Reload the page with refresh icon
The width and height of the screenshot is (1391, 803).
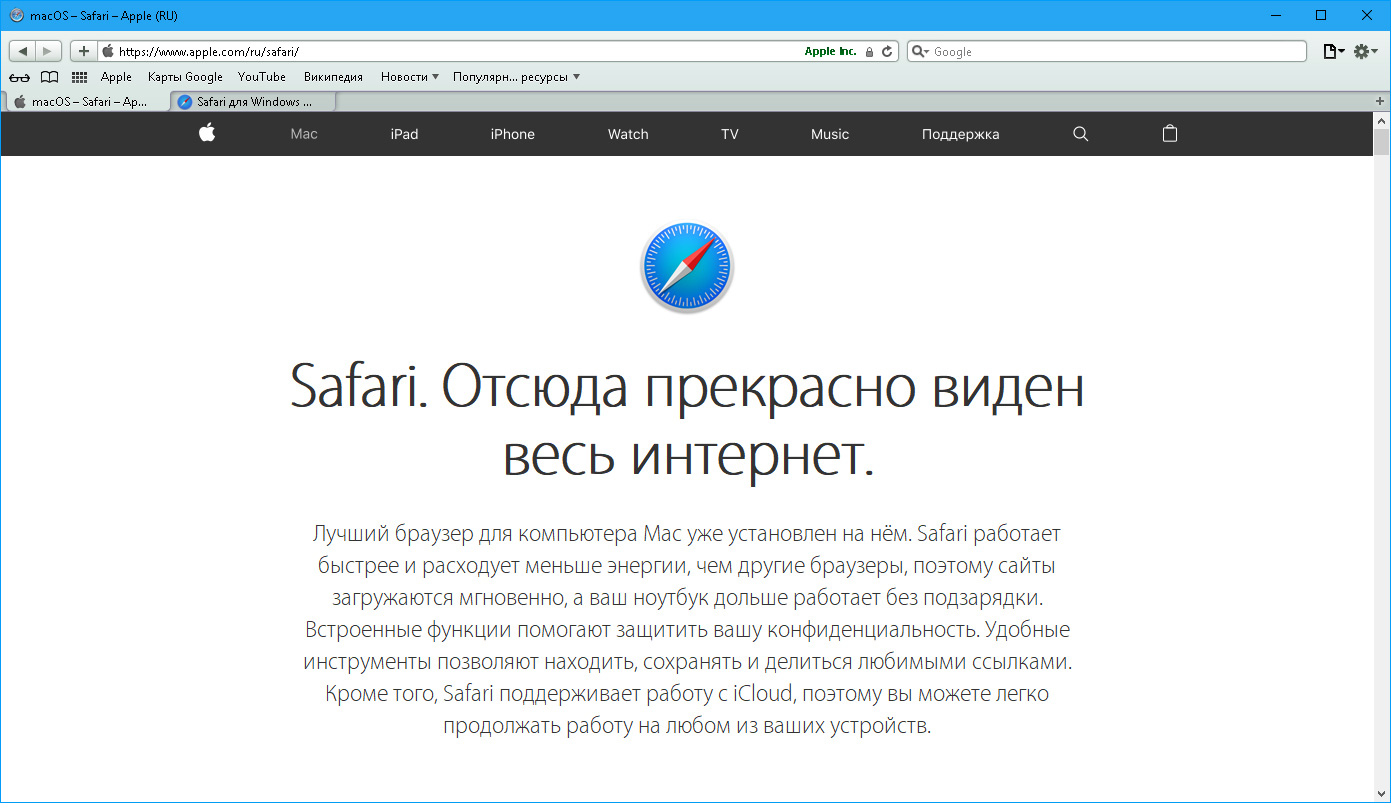[x=886, y=51]
